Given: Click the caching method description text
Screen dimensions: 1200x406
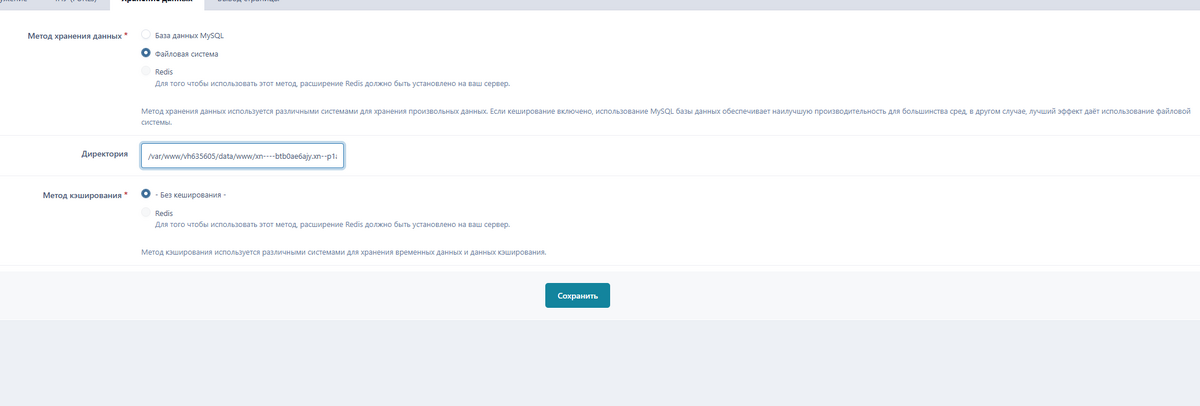Looking at the screenshot, I should (349, 252).
